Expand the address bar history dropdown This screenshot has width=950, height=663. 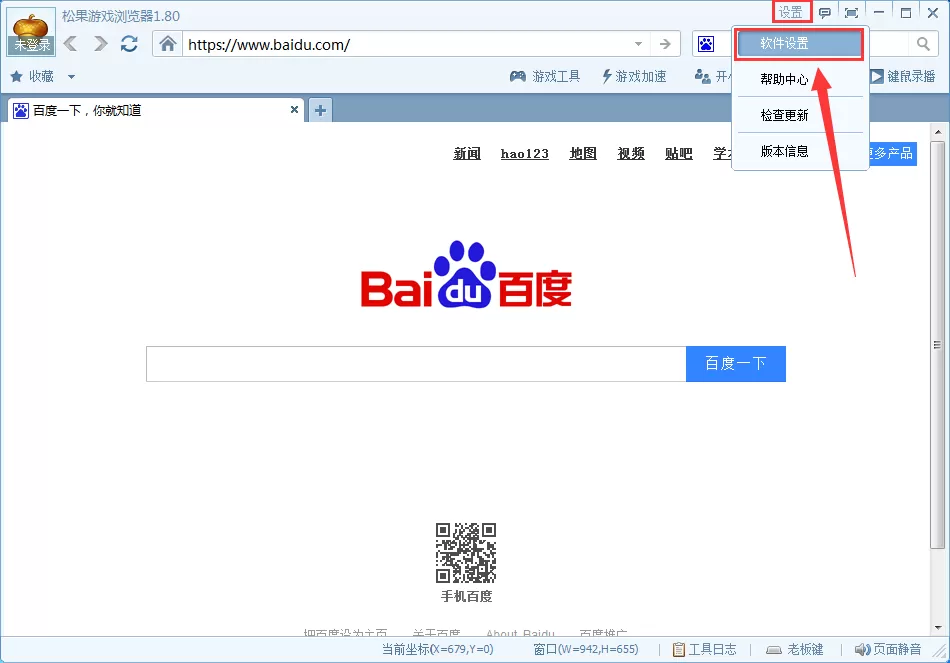(638, 44)
